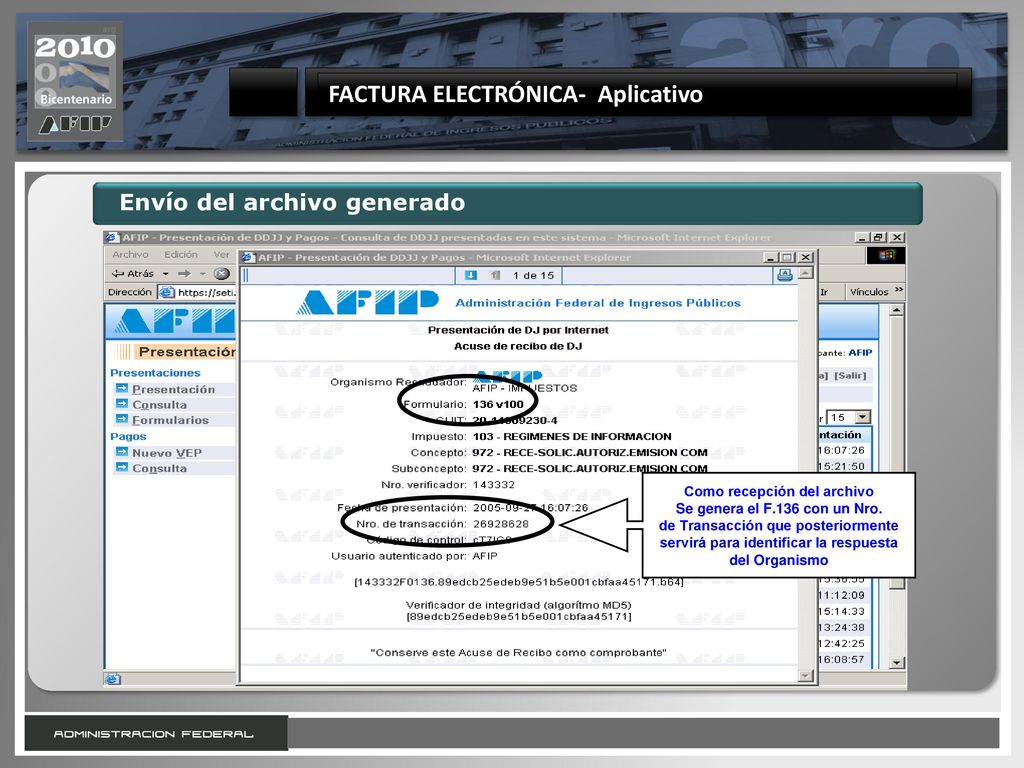The height and width of the screenshot is (768, 1024).
Task: Open the Atrás history dropdown arrow
Action: tap(166, 274)
